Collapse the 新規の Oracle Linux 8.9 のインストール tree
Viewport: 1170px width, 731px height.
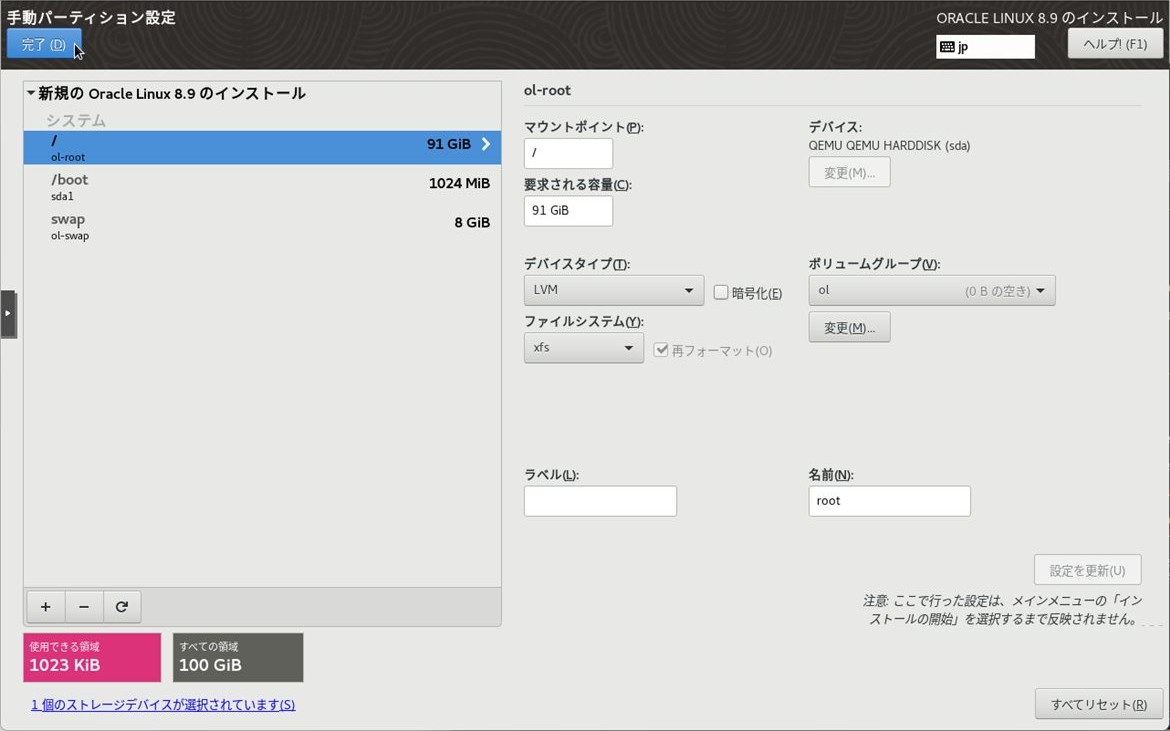point(31,93)
